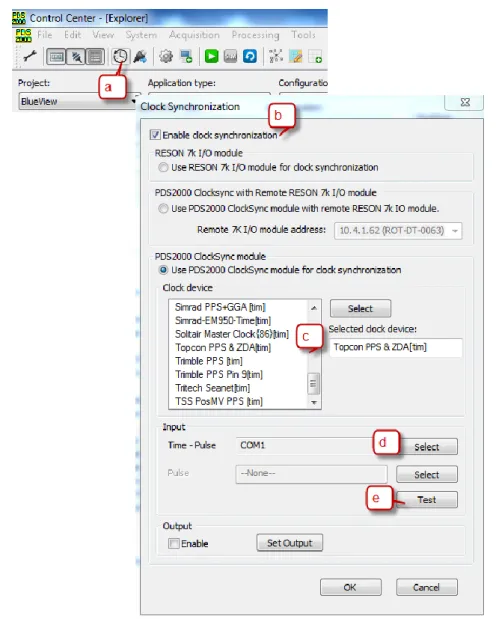Click the map with pencil edit icon

click(296, 56)
